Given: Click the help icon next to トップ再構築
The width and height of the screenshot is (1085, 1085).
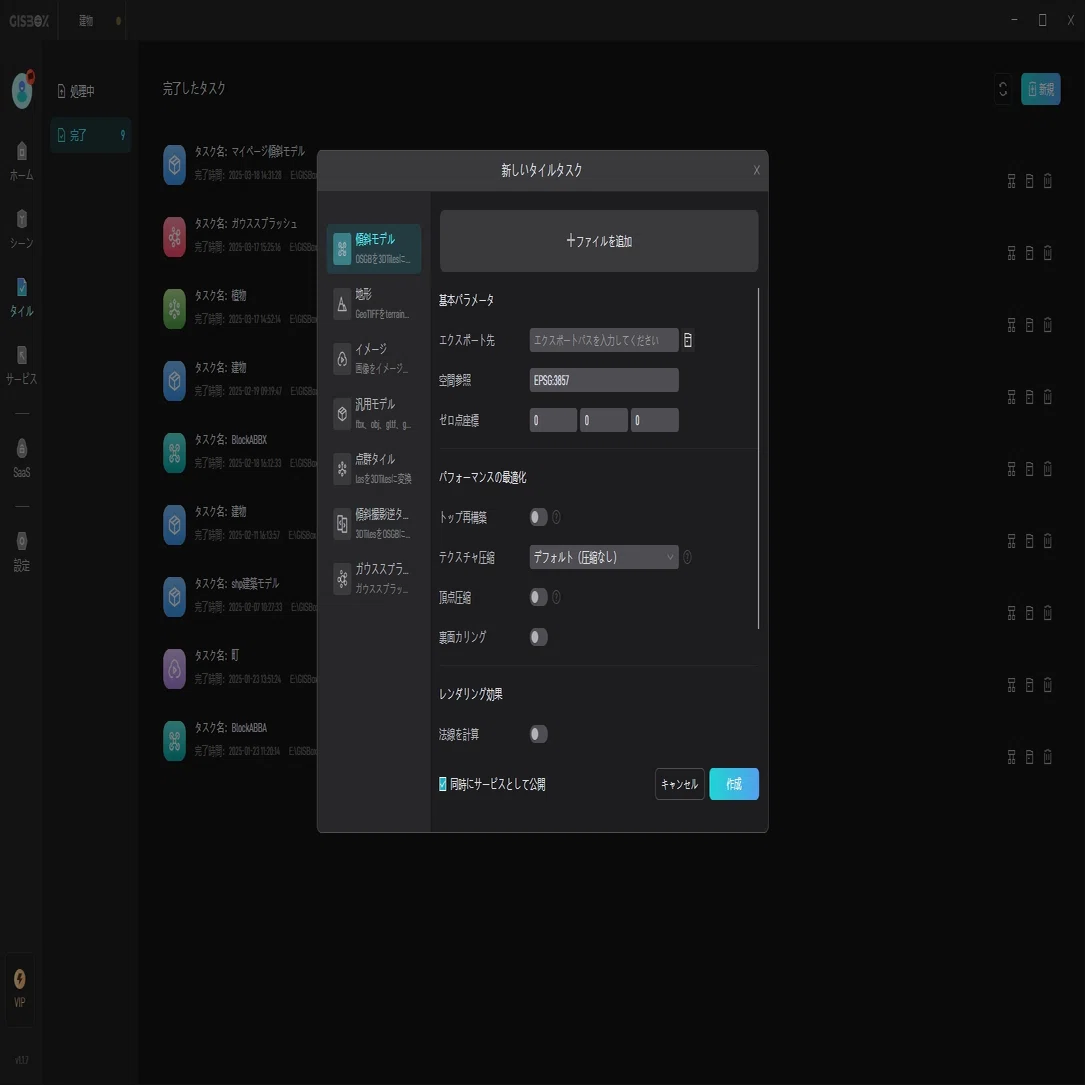Looking at the screenshot, I should (x=556, y=517).
